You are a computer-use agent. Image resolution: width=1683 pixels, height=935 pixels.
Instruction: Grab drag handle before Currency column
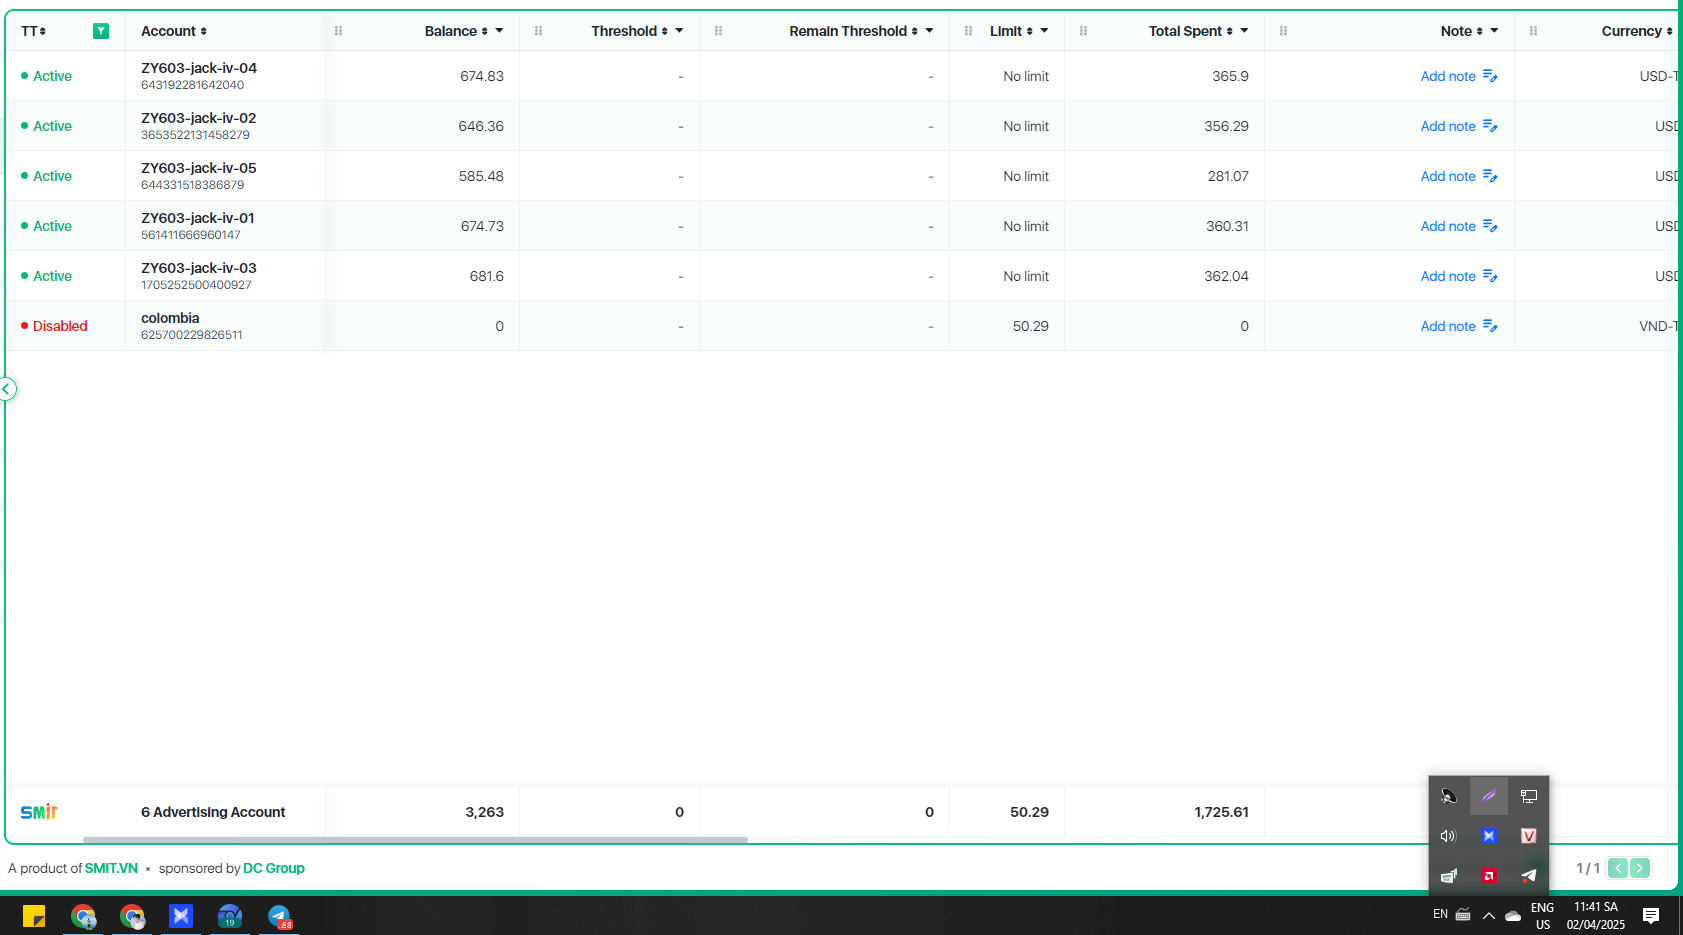[x=1533, y=31]
